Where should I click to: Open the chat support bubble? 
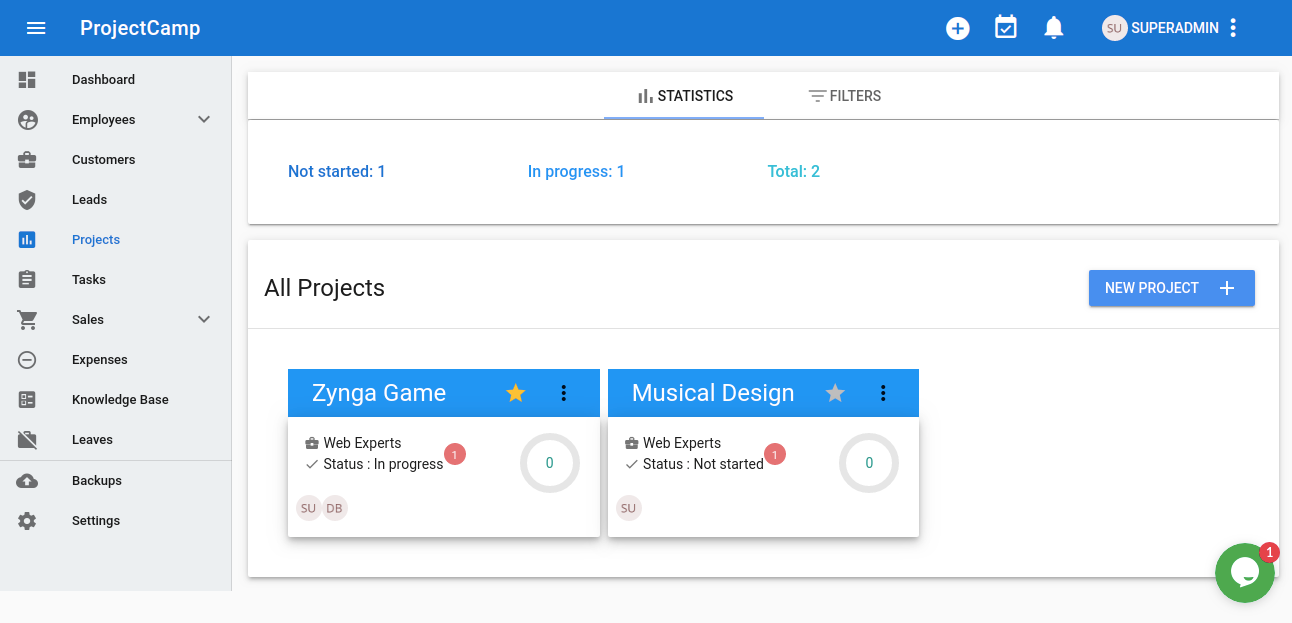(1244, 573)
